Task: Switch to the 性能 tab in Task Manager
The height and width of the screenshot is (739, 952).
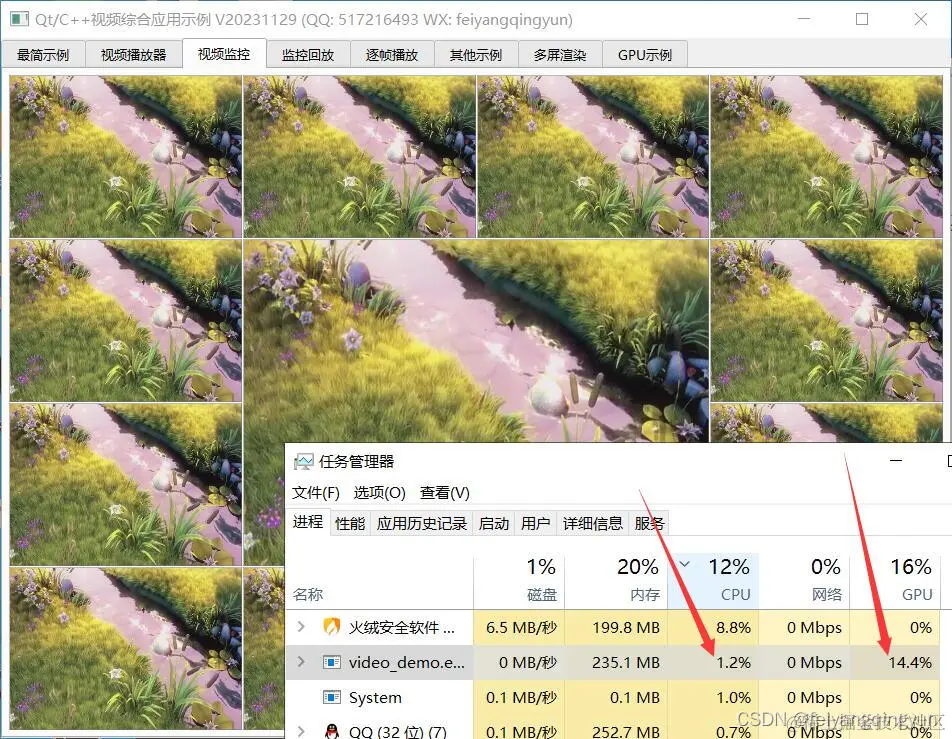Action: 349,522
